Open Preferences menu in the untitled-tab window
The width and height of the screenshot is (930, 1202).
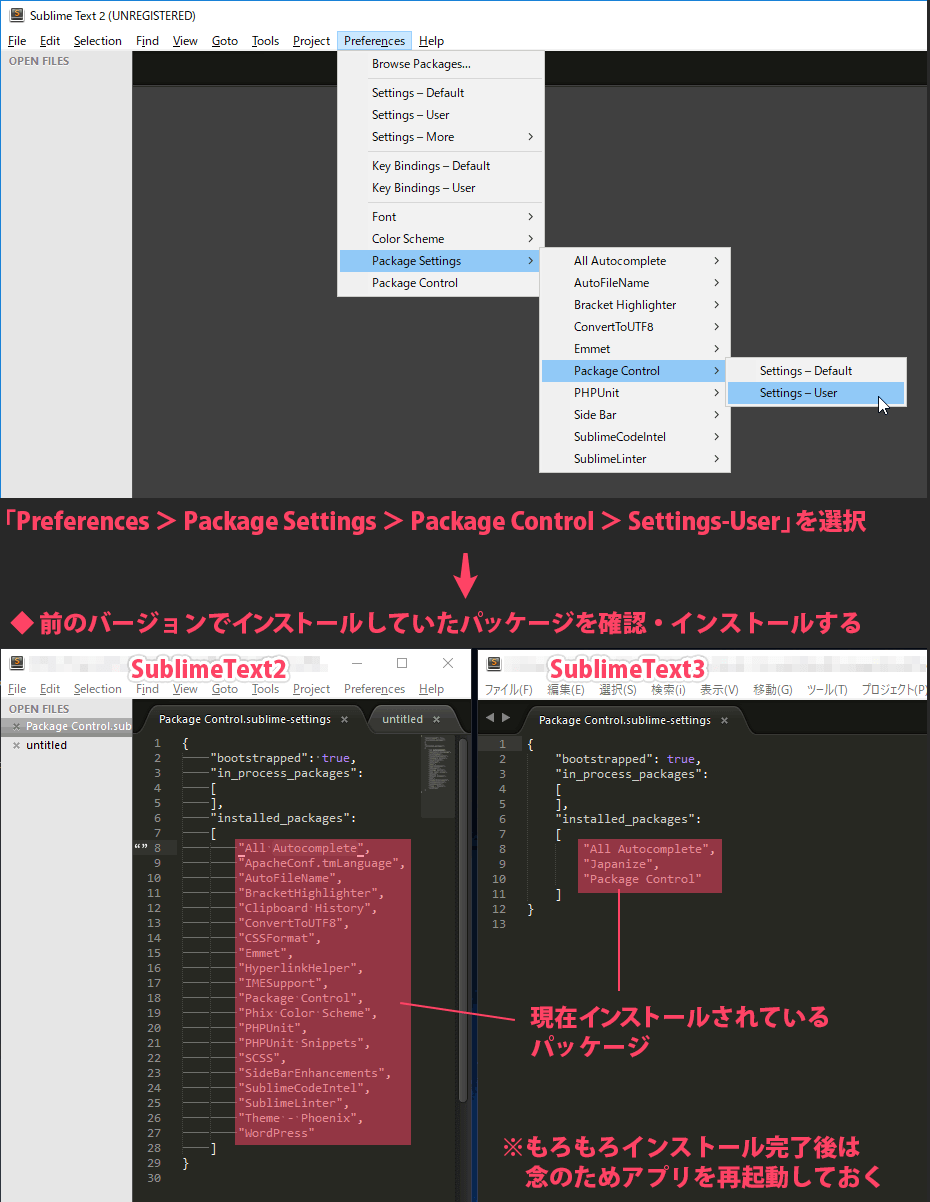click(x=374, y=689)
